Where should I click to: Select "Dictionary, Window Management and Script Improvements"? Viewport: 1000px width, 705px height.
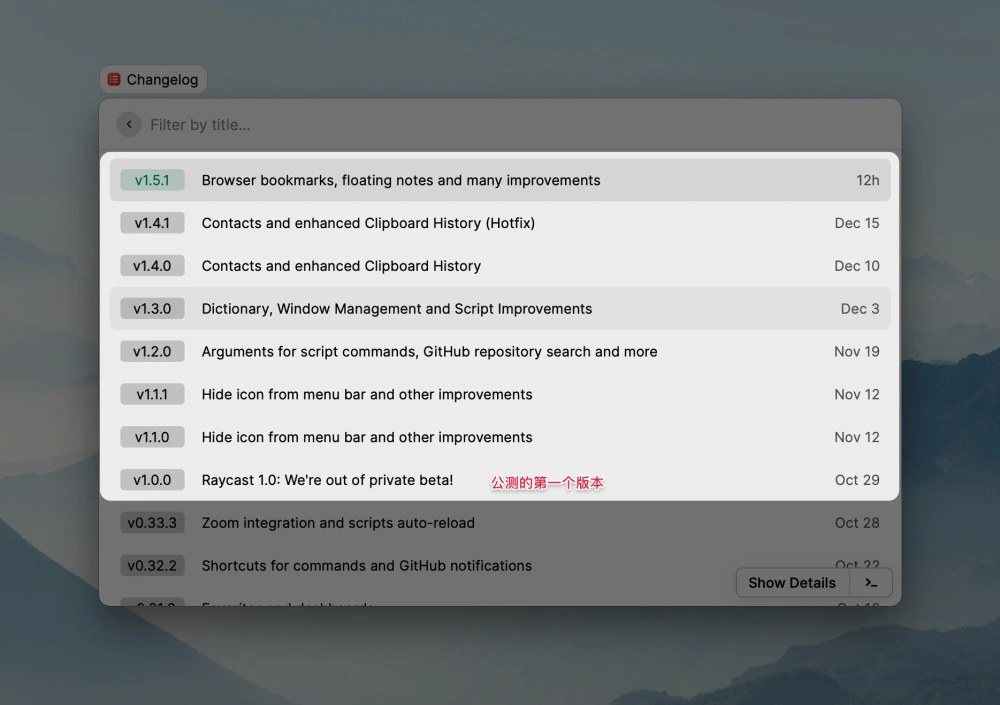pyautogui.click(x=397, y=308)
